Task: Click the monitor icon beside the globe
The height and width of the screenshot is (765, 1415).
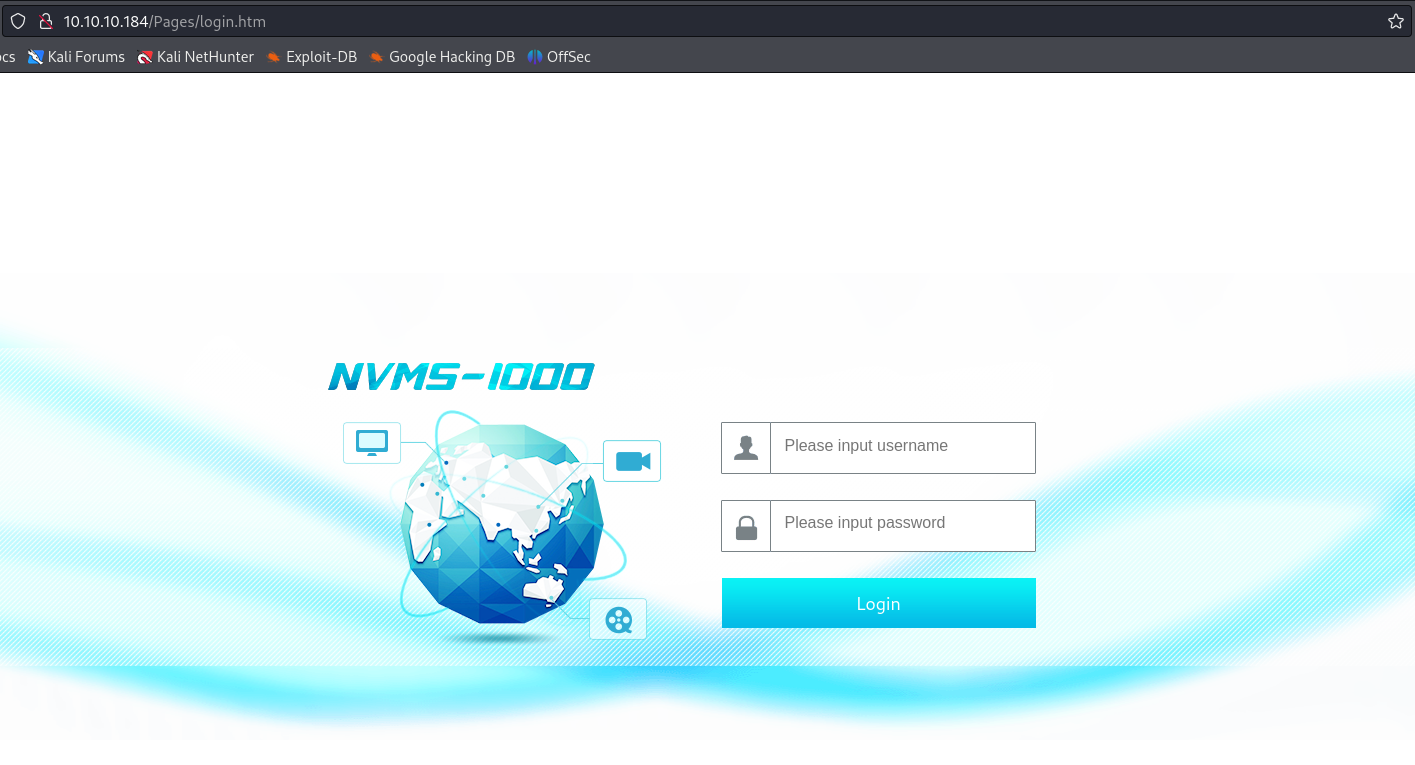Action: [372, 443]
